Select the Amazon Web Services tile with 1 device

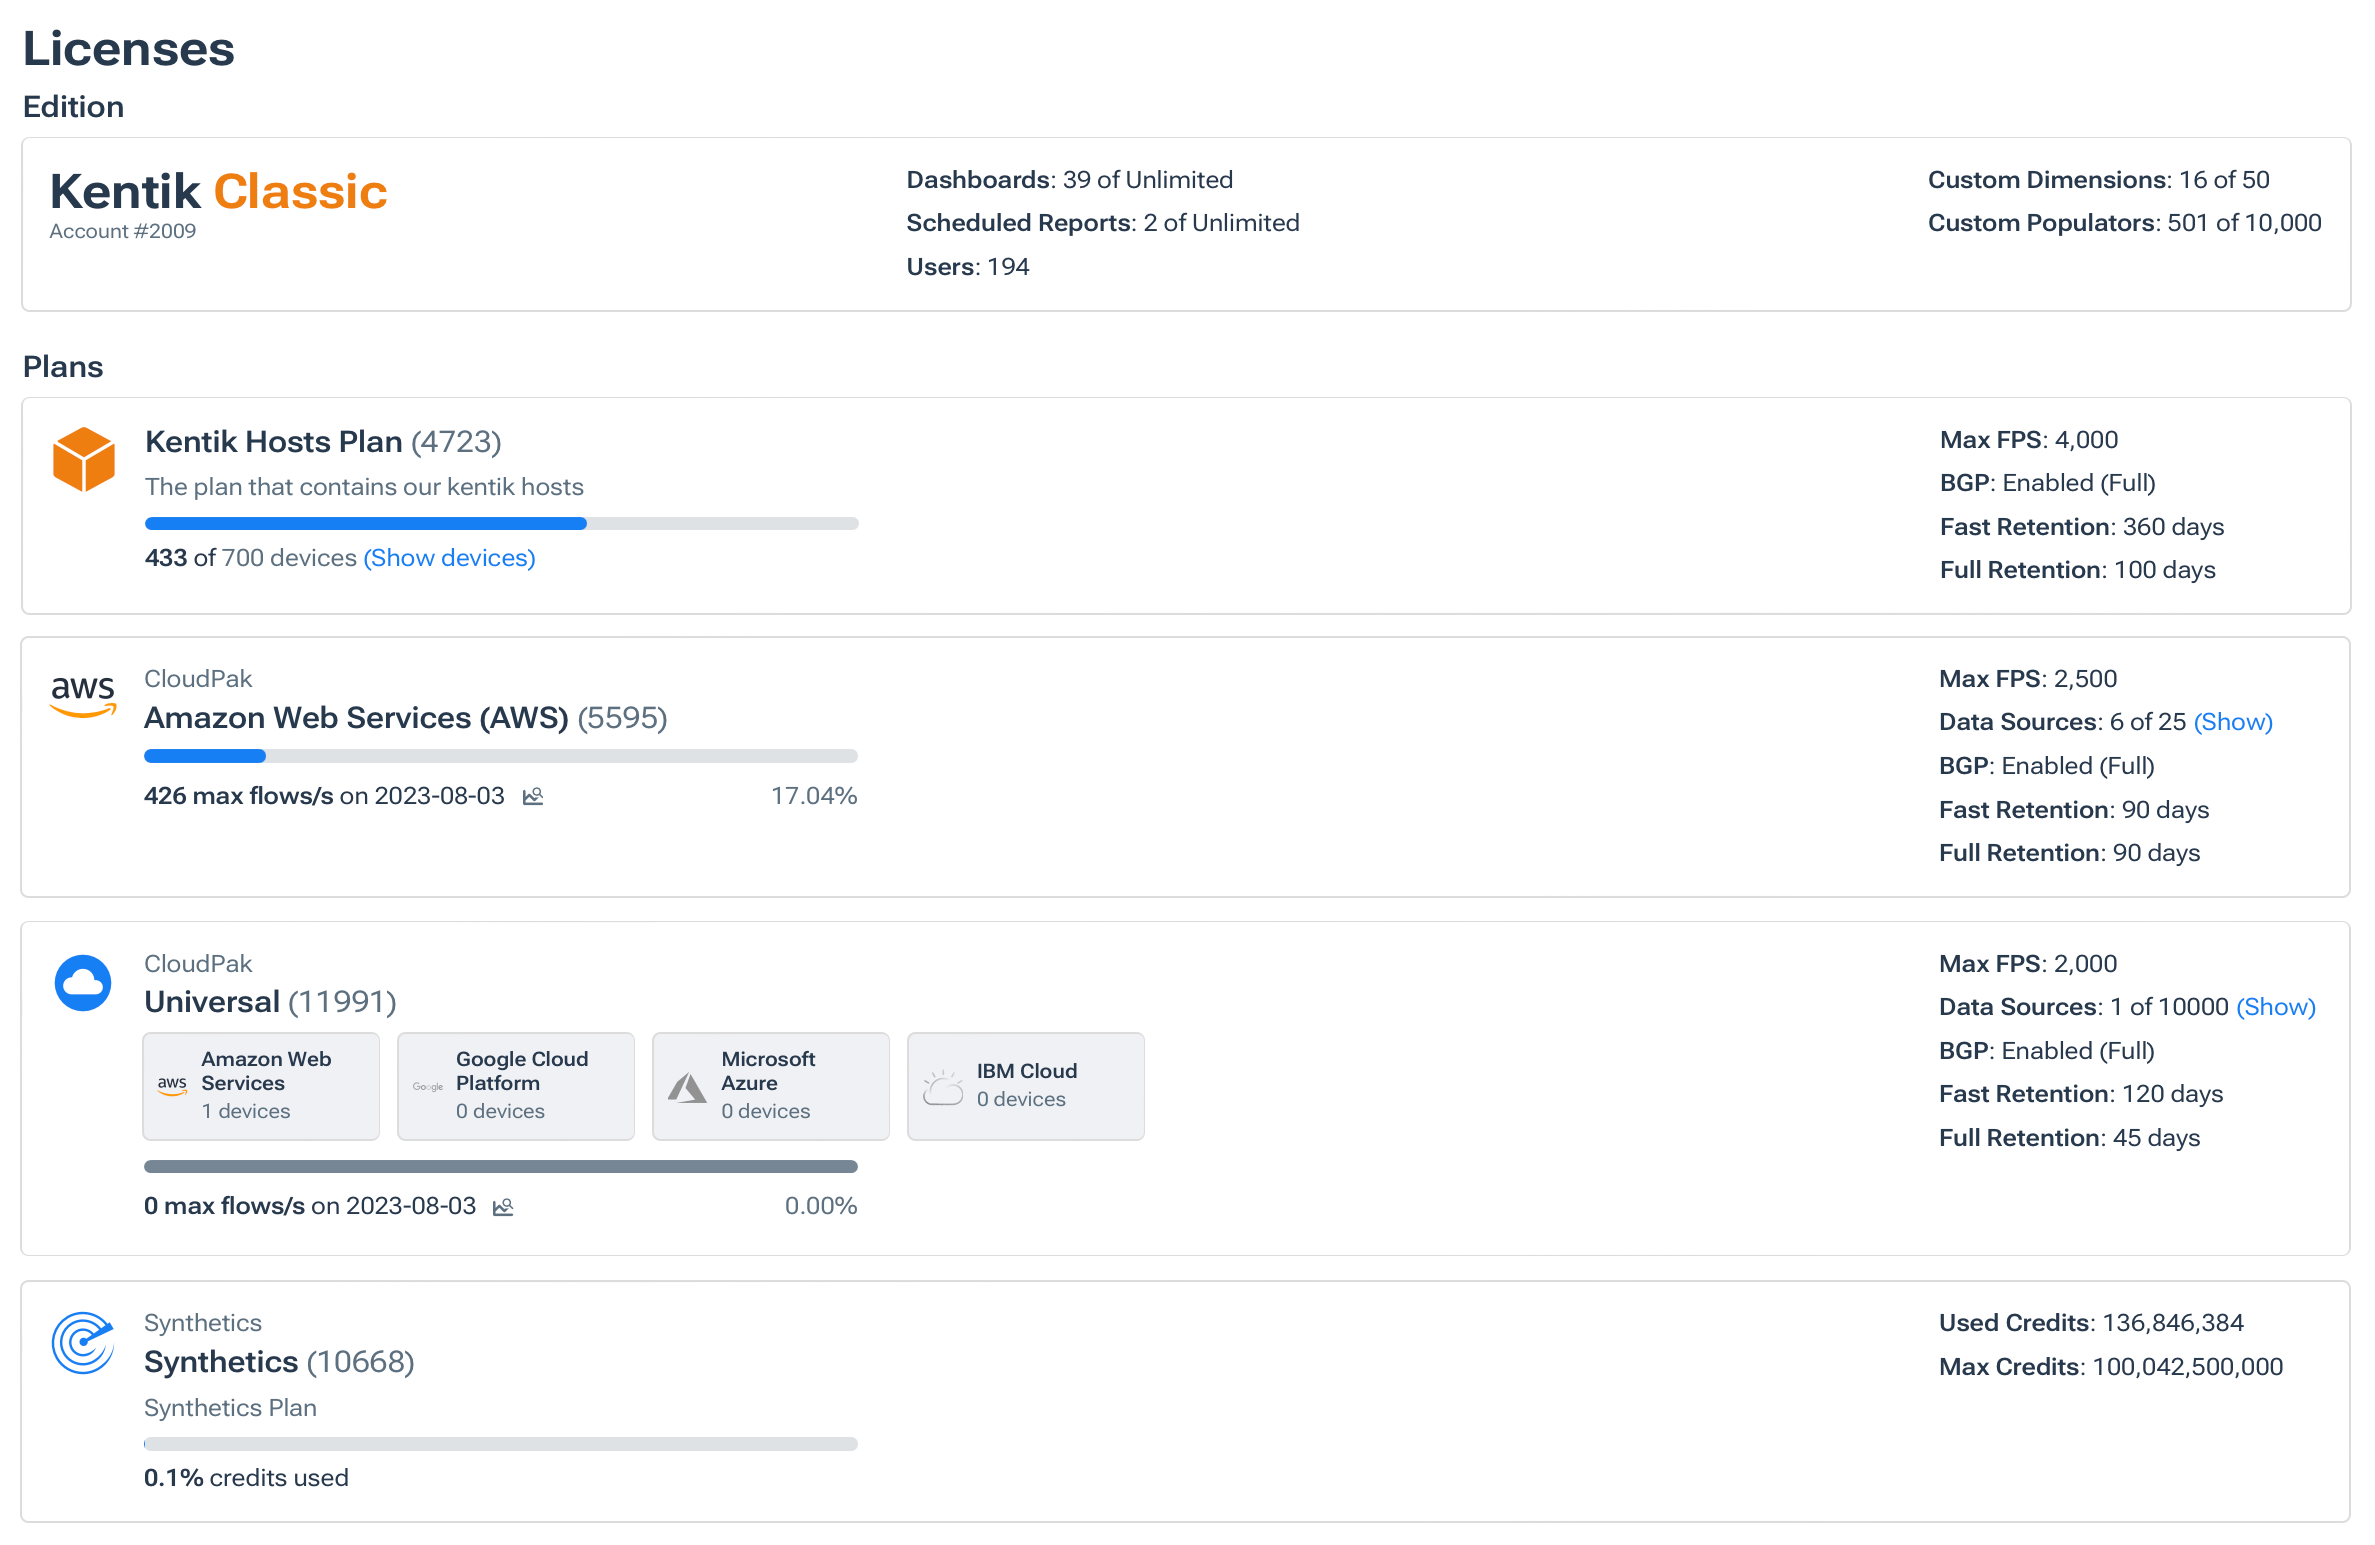pyautogui.click(x=260, y=1086)
